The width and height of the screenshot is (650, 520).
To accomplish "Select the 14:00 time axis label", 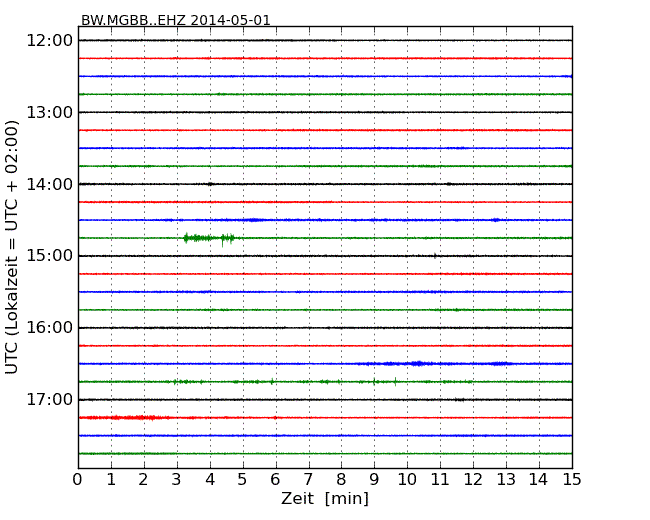I will pyautogui.click(x=50, y=184).
